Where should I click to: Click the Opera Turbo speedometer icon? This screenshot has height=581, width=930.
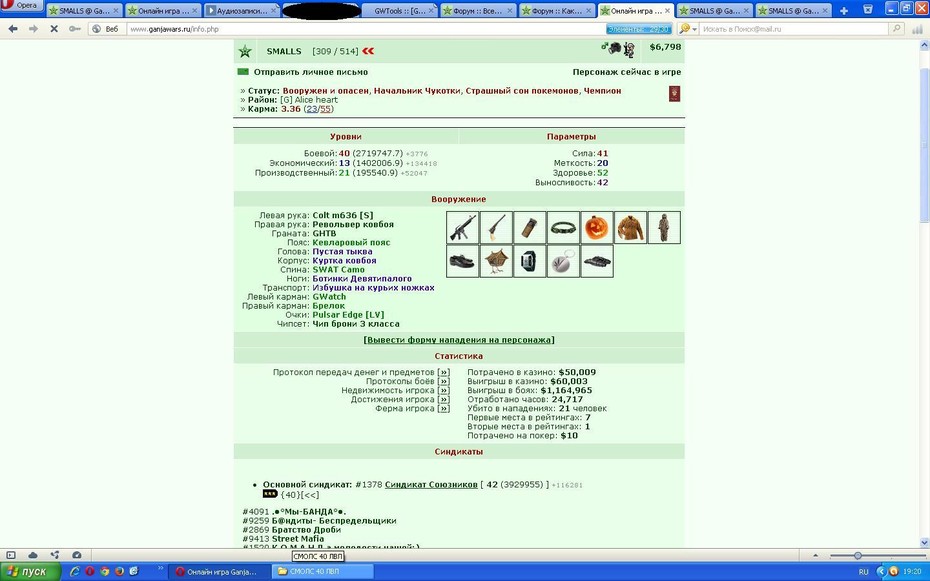click(77, 555)
